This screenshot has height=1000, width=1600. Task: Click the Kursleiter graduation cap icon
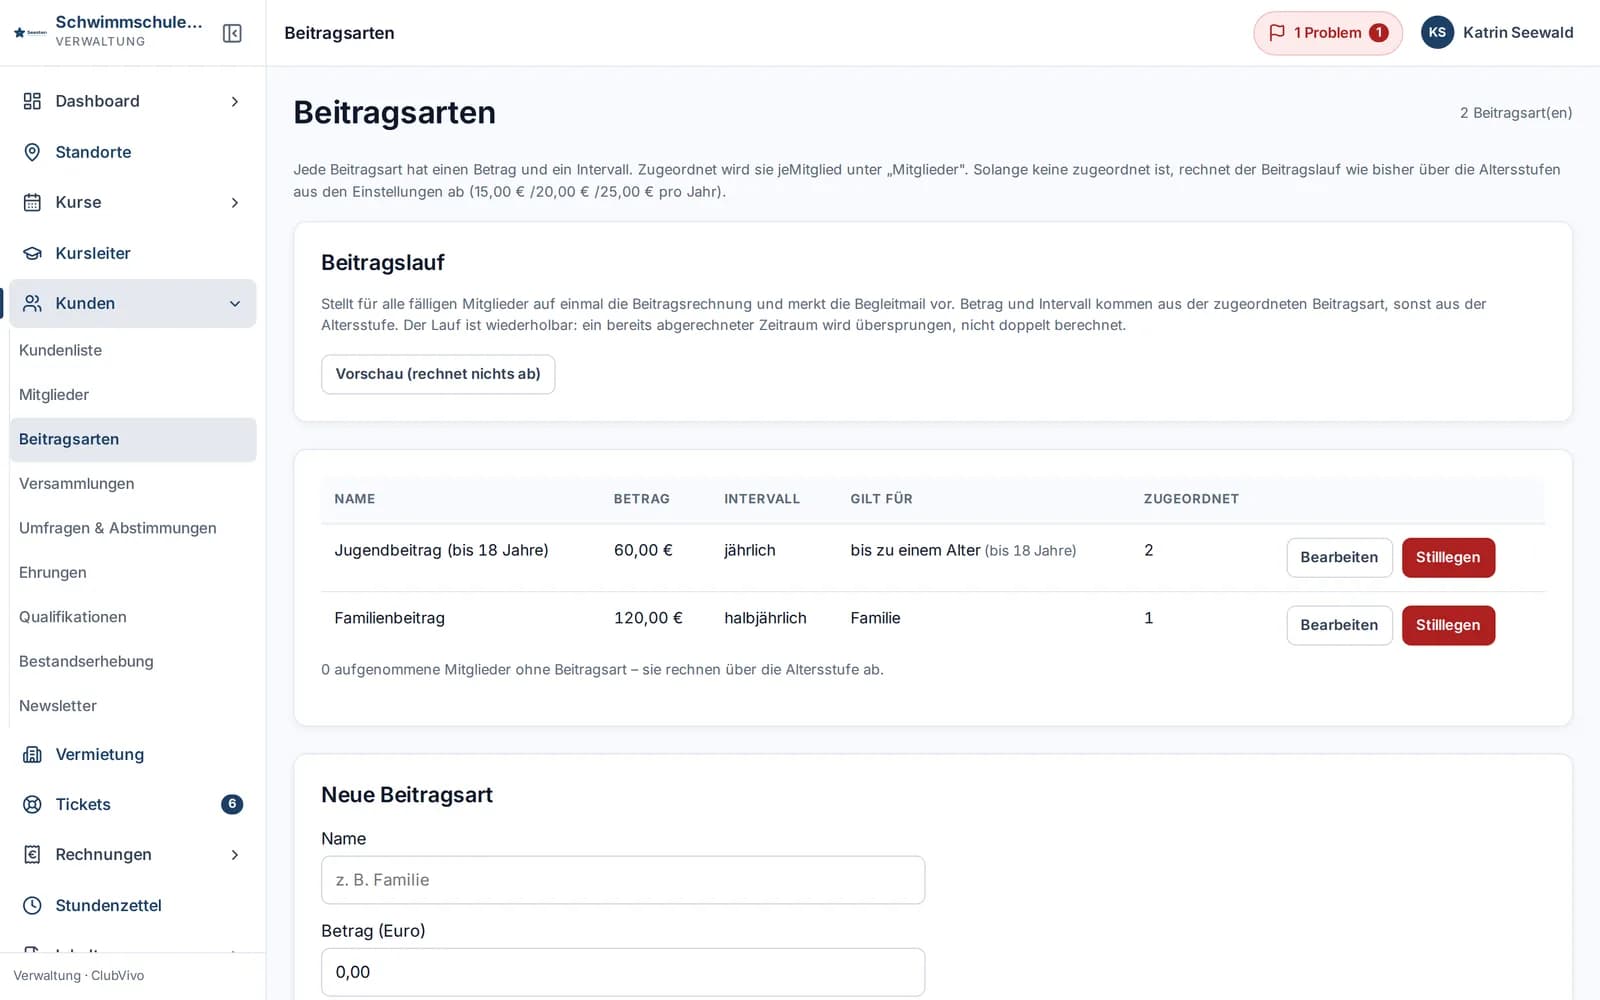point(32,253)
